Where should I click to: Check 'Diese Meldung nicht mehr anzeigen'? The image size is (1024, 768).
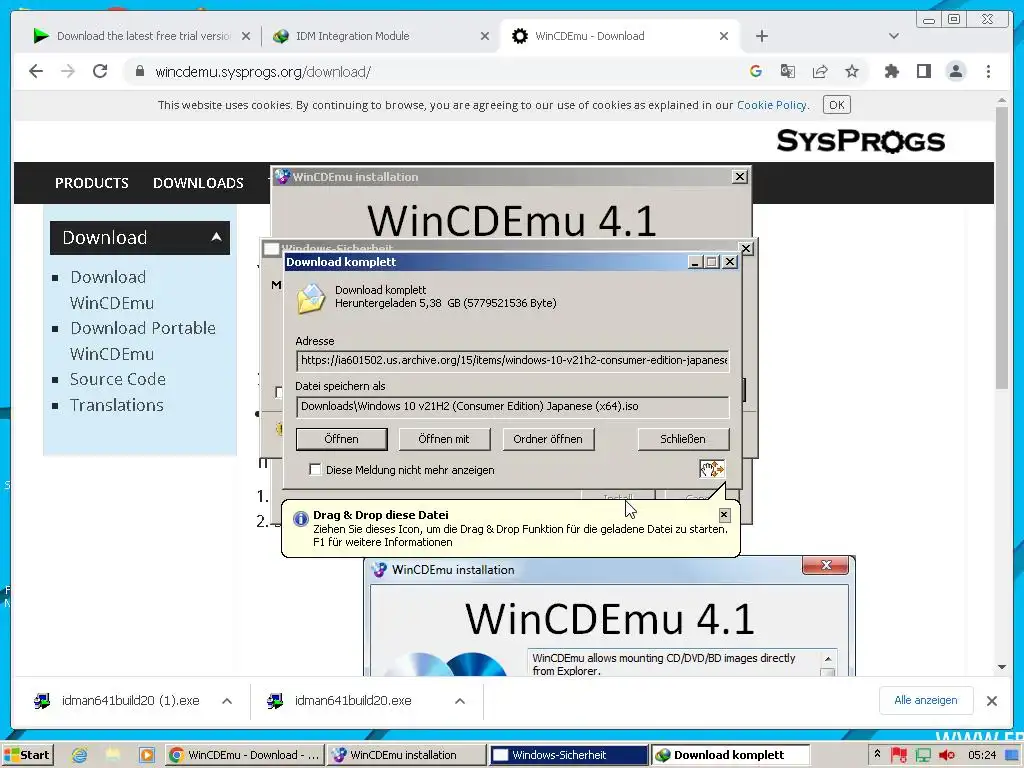(315, 470)
